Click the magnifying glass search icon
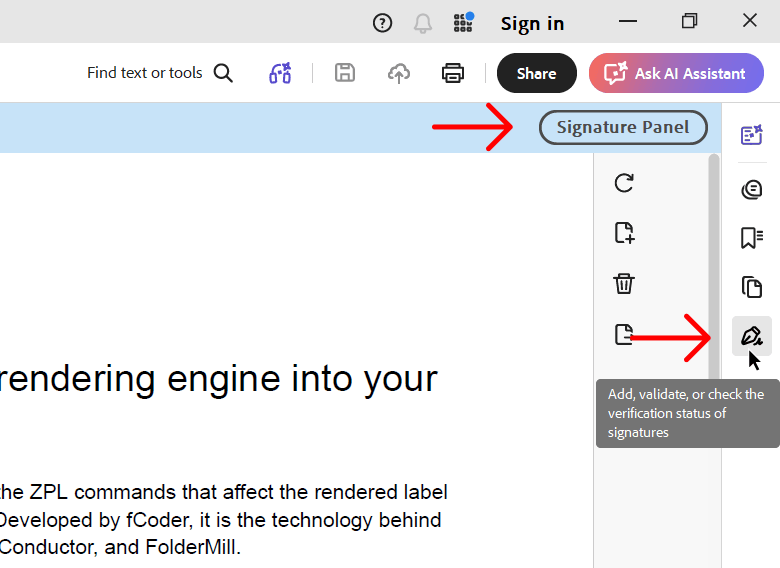Viewport: 780px width, 568px height. [223, 73]
